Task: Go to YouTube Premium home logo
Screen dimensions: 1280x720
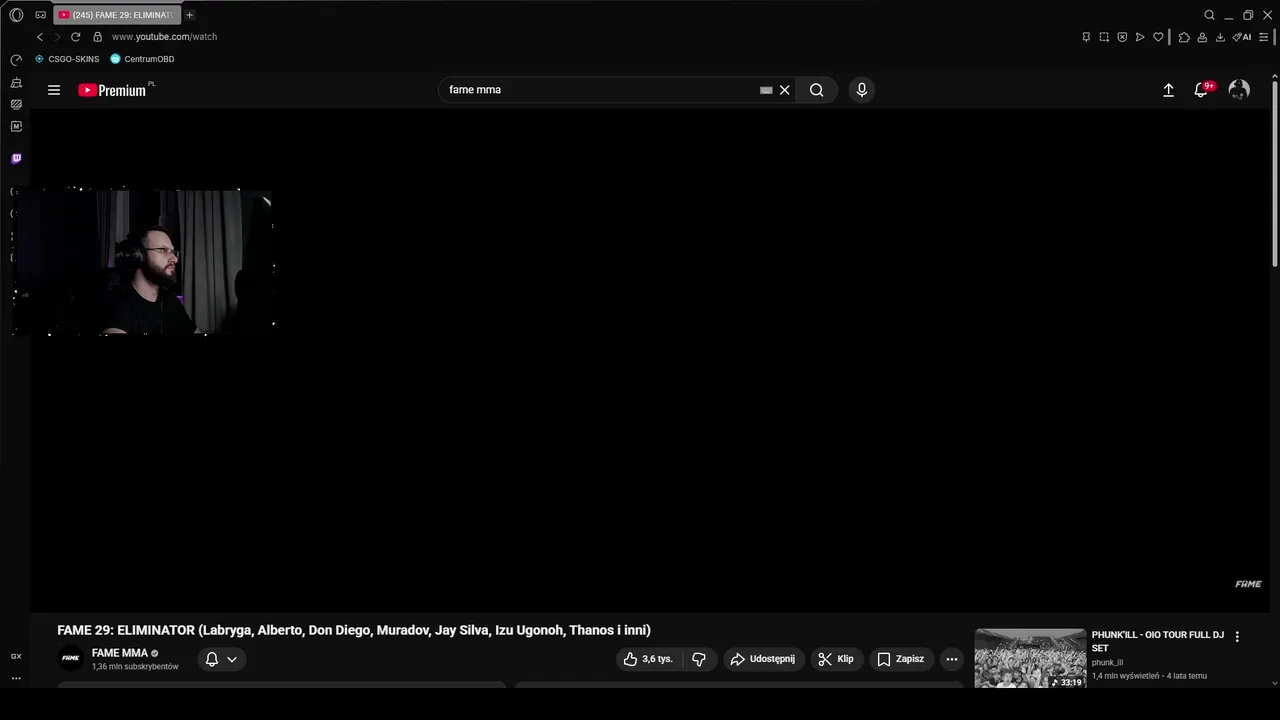Action: pyautogui.click(x=113, y=90)
